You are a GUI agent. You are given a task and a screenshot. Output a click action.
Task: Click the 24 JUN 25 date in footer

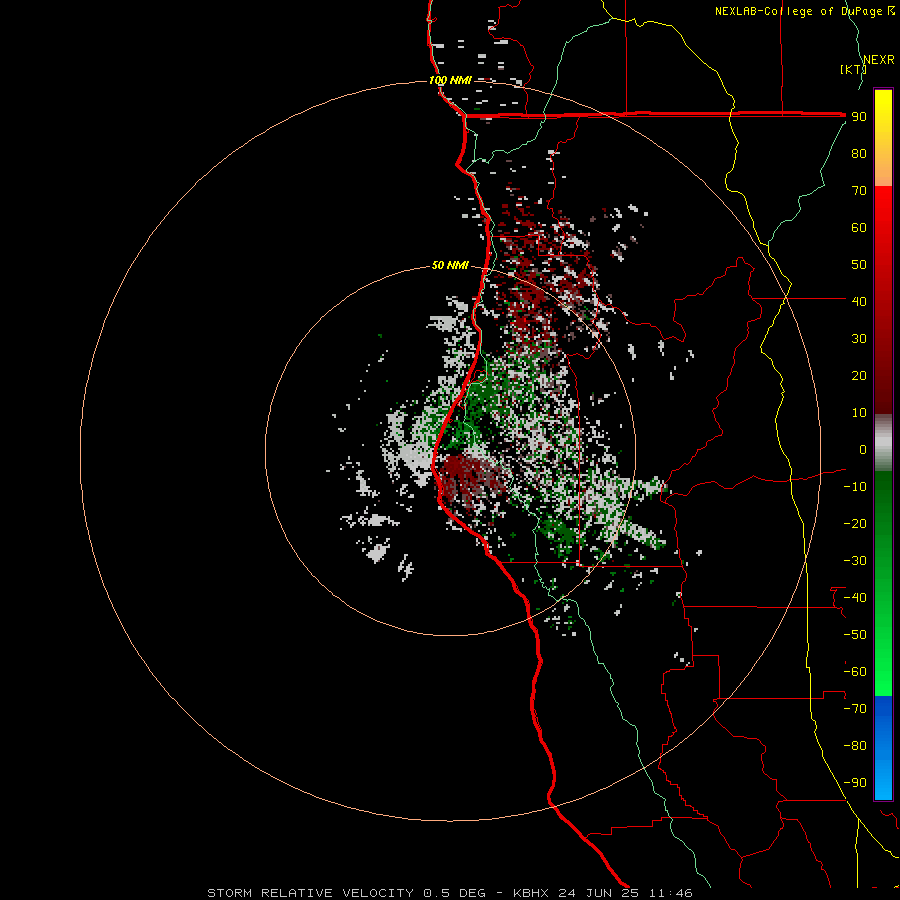(599, 893)
